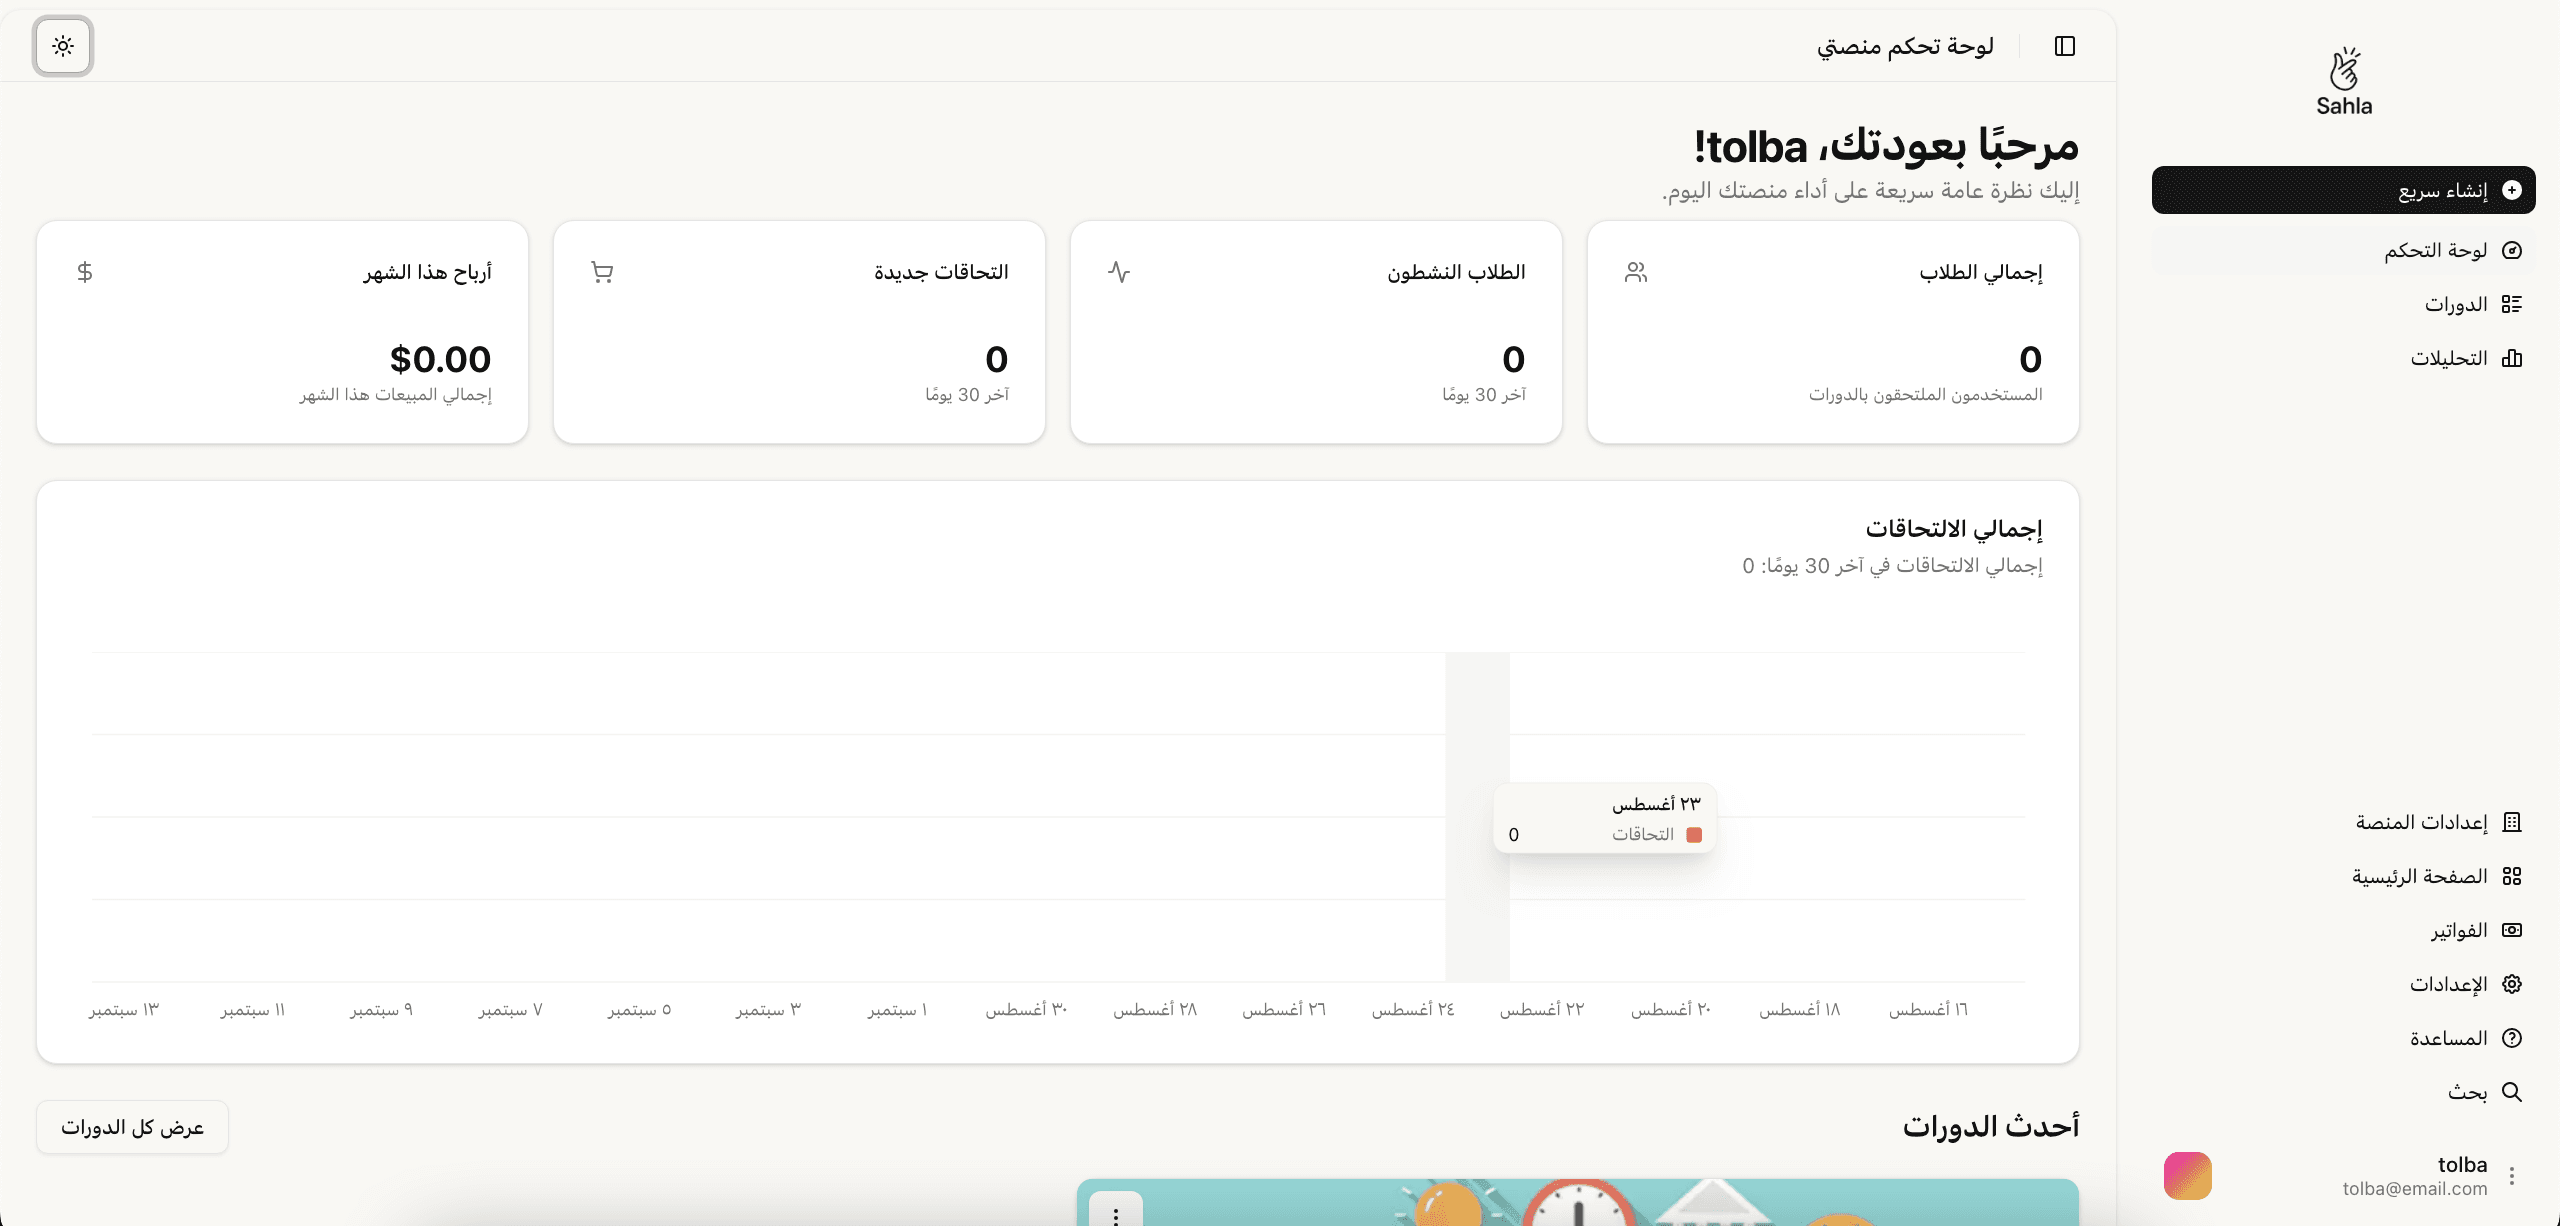
Task: Toggle the light/dark theme sun button
Action: 63,46
